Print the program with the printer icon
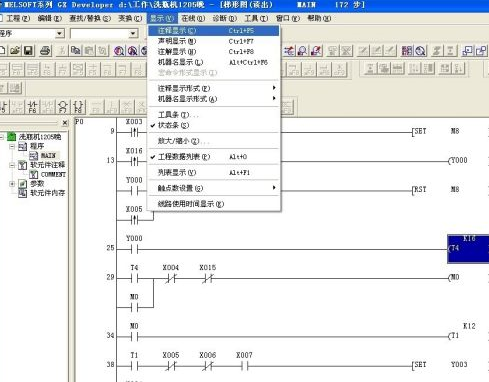This screenshot has height=382, width=489. tap(45, 51)
